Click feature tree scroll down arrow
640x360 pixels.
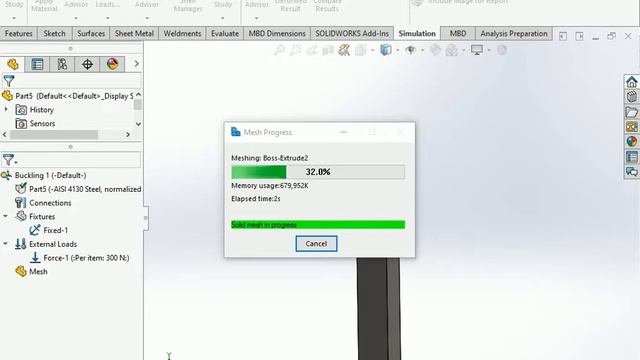[138, 124]
